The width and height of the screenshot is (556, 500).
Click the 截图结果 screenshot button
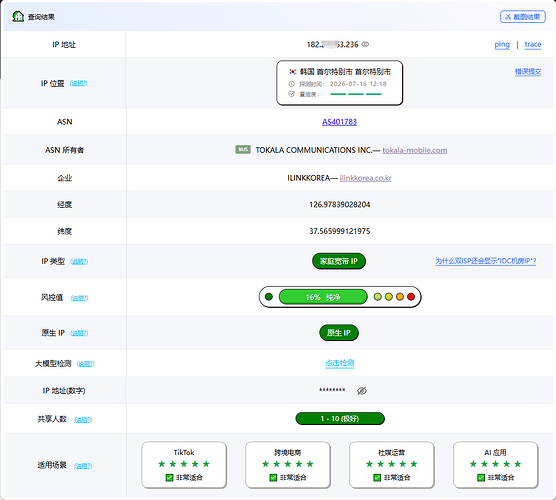click(x=523, y=17)
